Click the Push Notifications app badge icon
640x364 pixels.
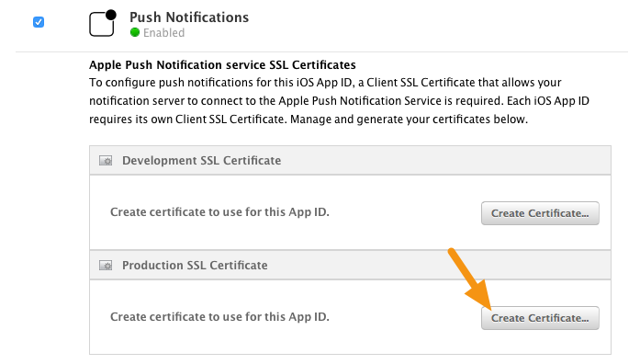tap(103, 23)
